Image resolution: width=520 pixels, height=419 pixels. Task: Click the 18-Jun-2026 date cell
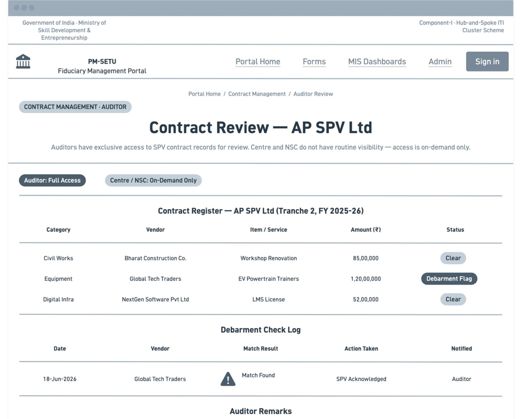coord(60,379)
